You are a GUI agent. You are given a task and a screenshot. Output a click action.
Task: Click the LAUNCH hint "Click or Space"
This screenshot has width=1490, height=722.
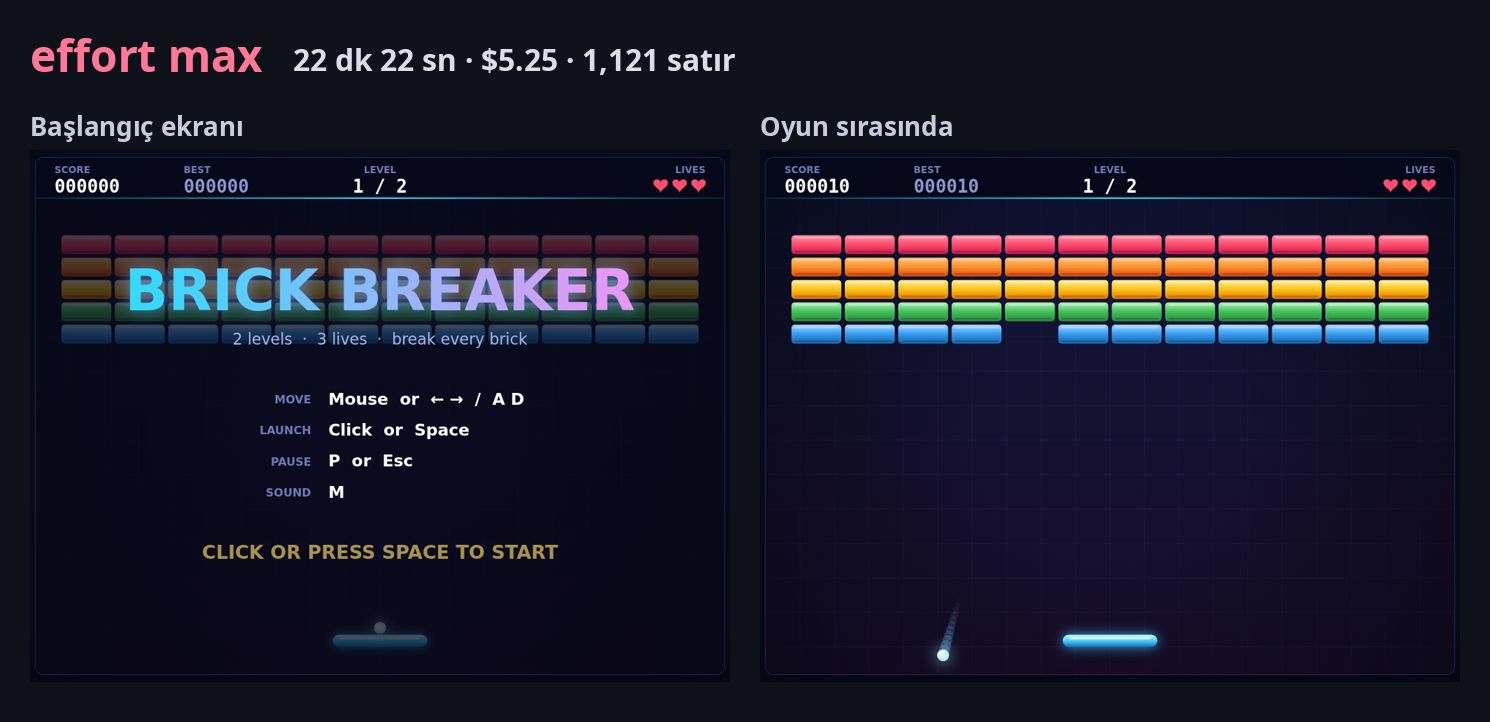click(x=399, y=430)
